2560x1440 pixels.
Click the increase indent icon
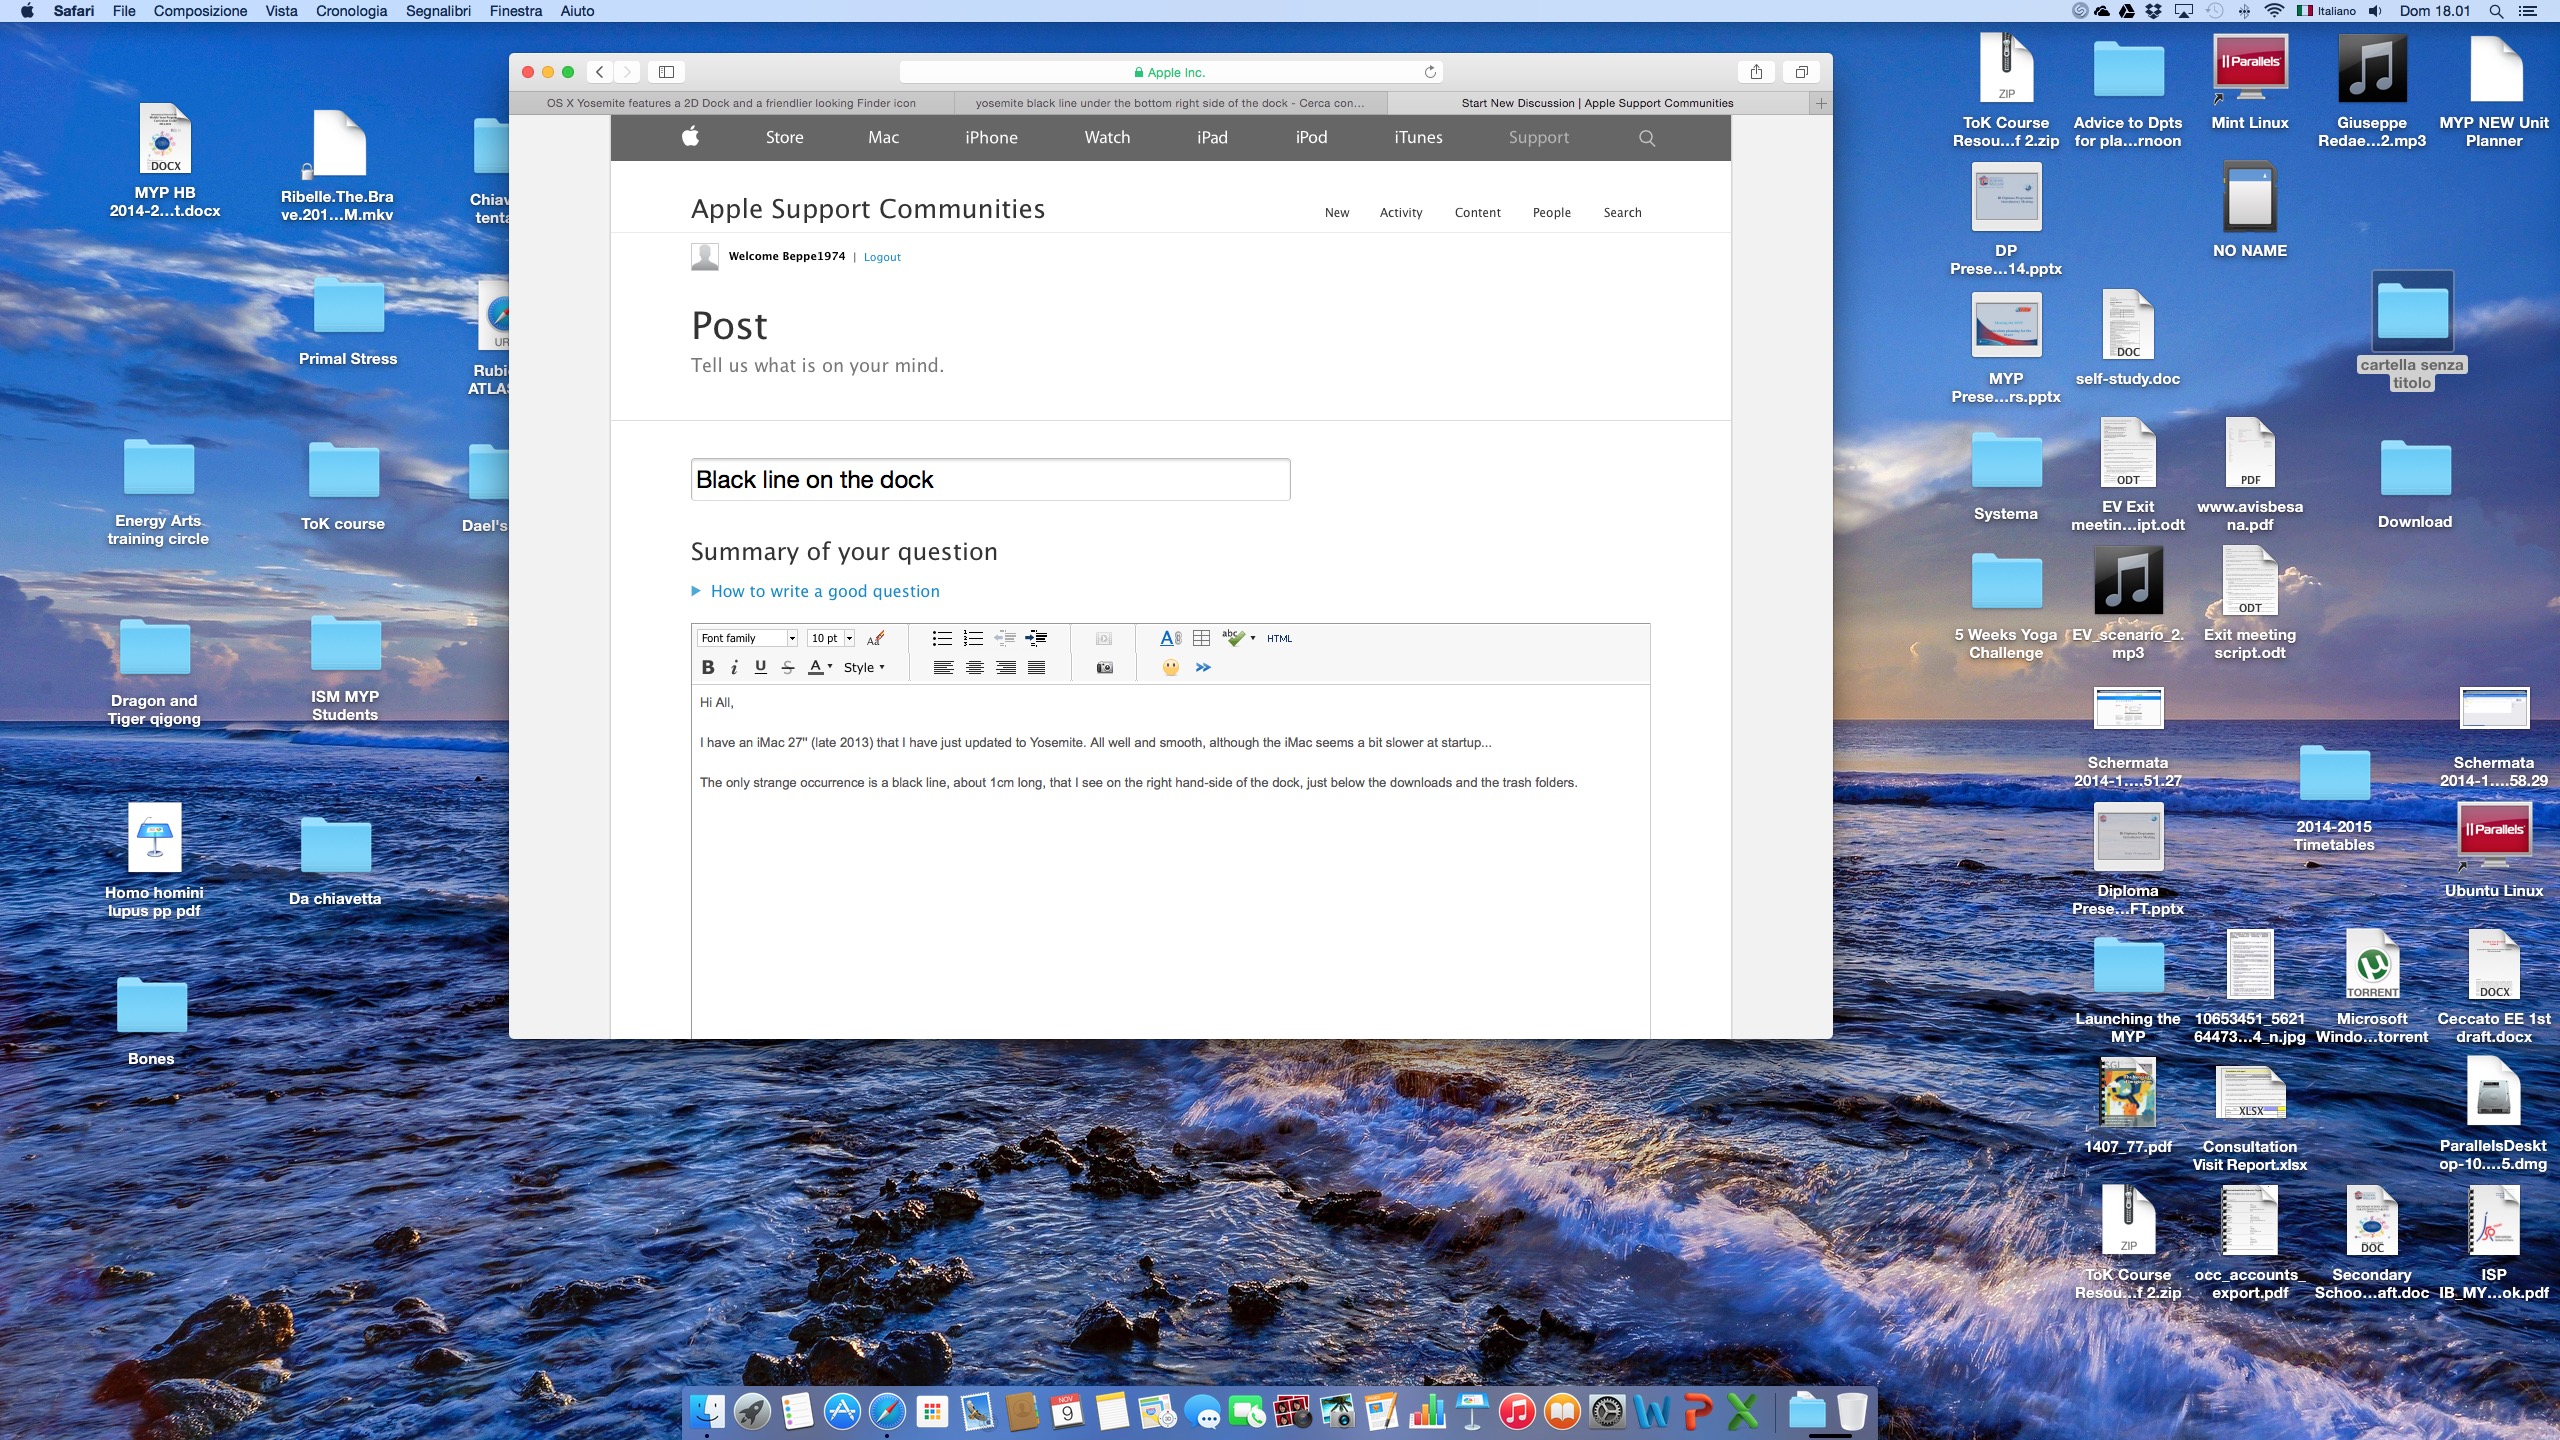click(1036, 638)
